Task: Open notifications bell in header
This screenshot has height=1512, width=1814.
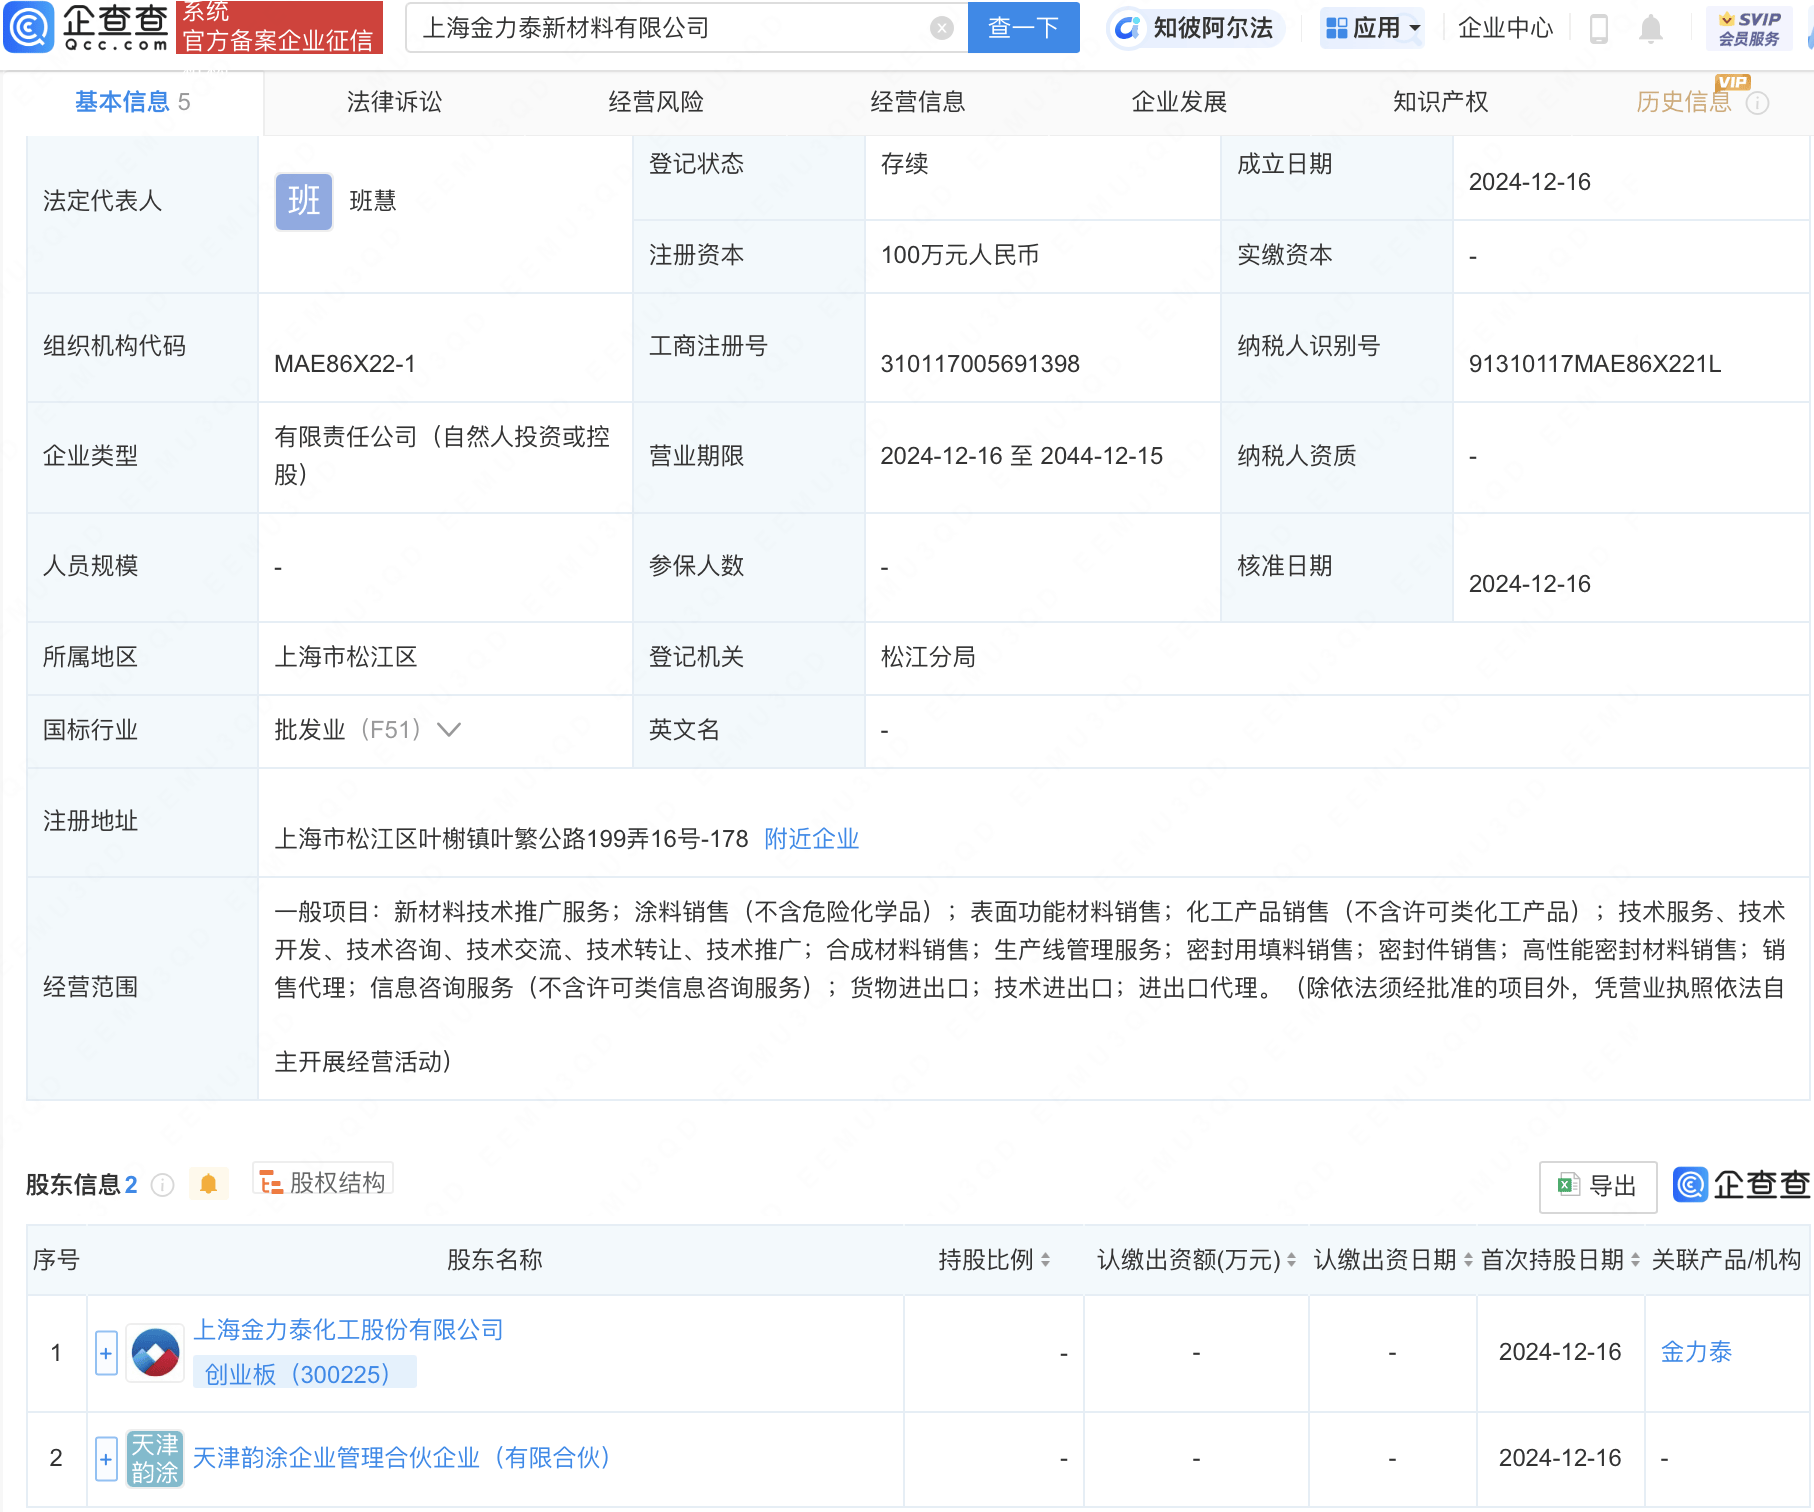Action: (1650, 29)
